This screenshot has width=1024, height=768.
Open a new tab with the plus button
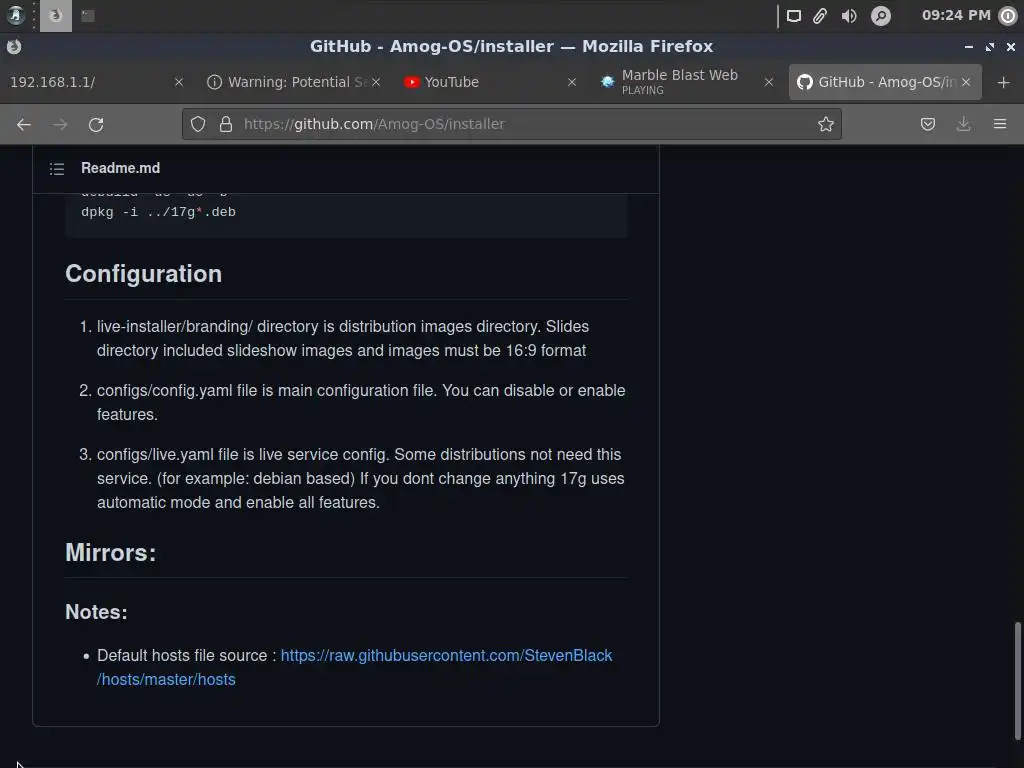(x=1004, y=82)
